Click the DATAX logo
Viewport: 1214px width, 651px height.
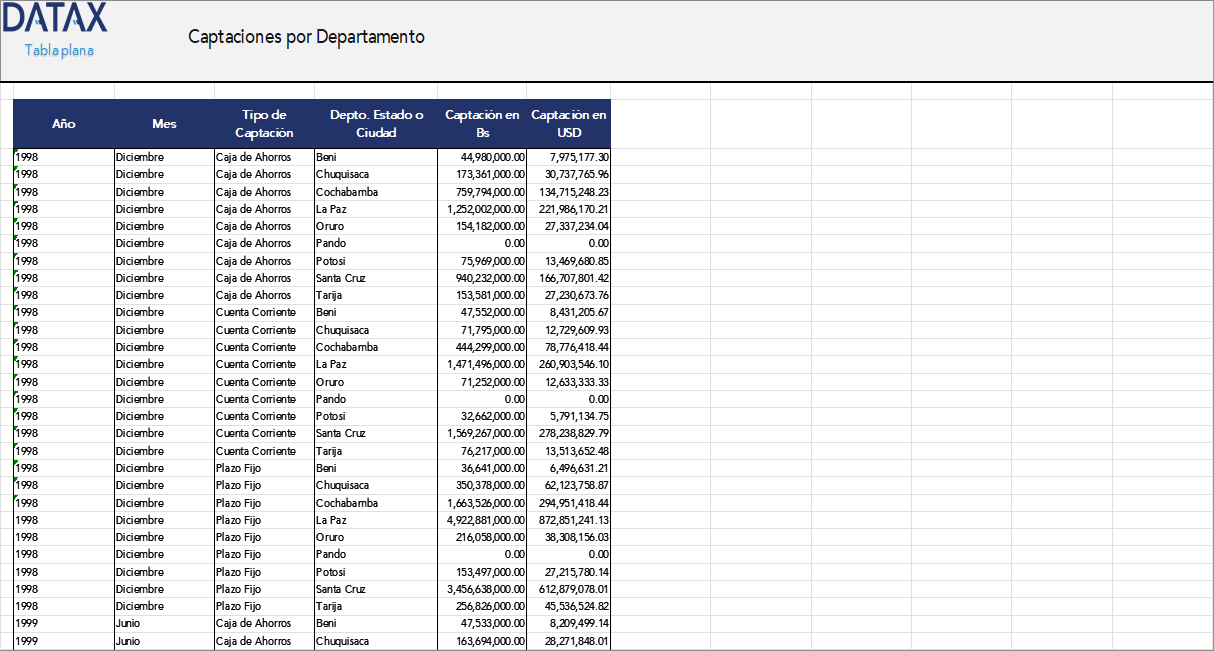point(56,21)
